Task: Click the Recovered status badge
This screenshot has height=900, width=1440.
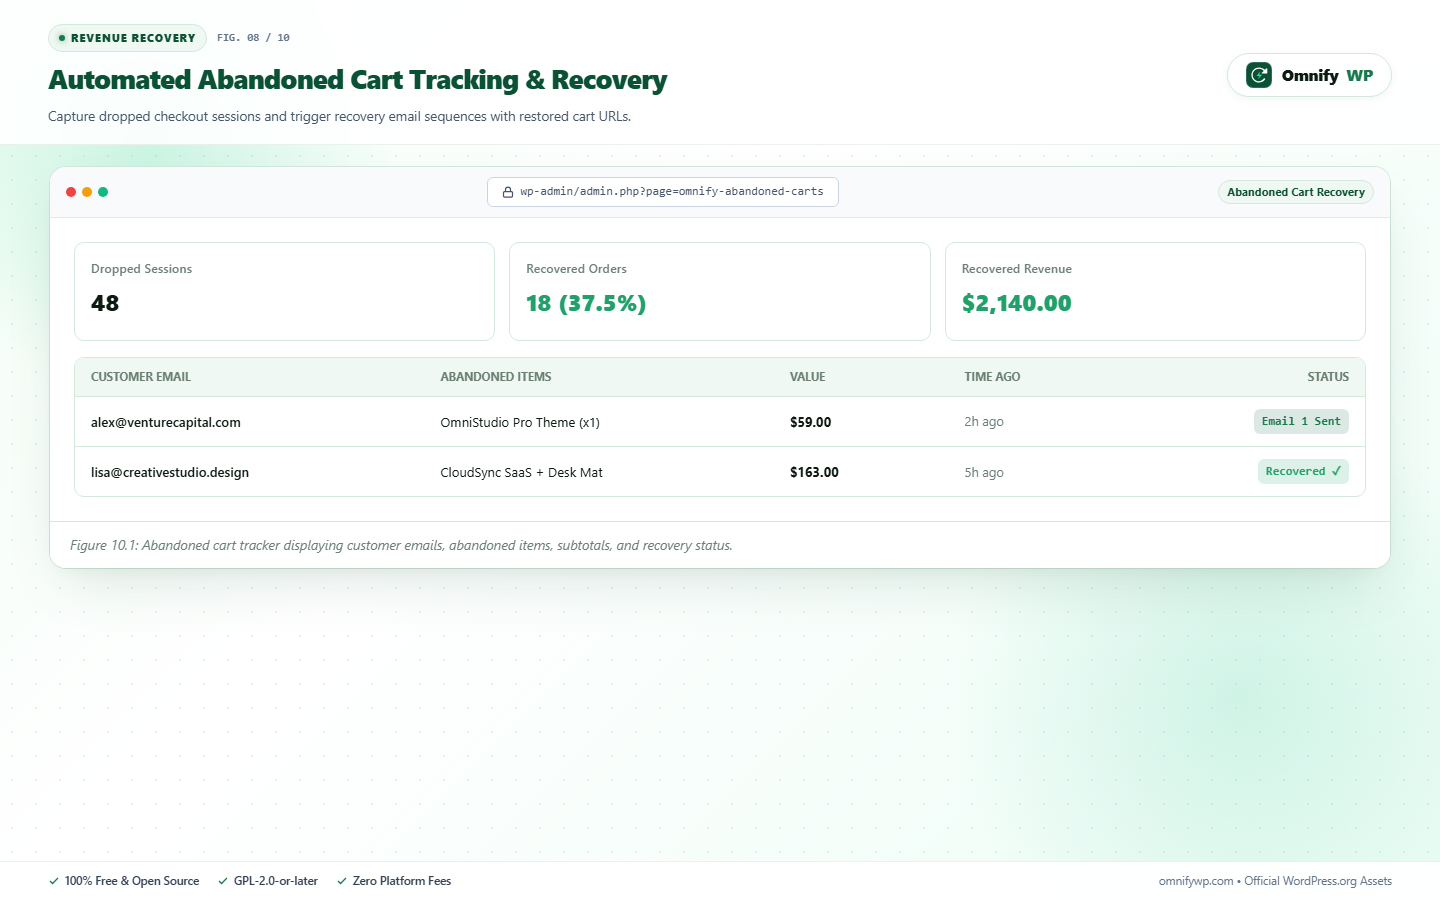Action: pos(1303,471)
